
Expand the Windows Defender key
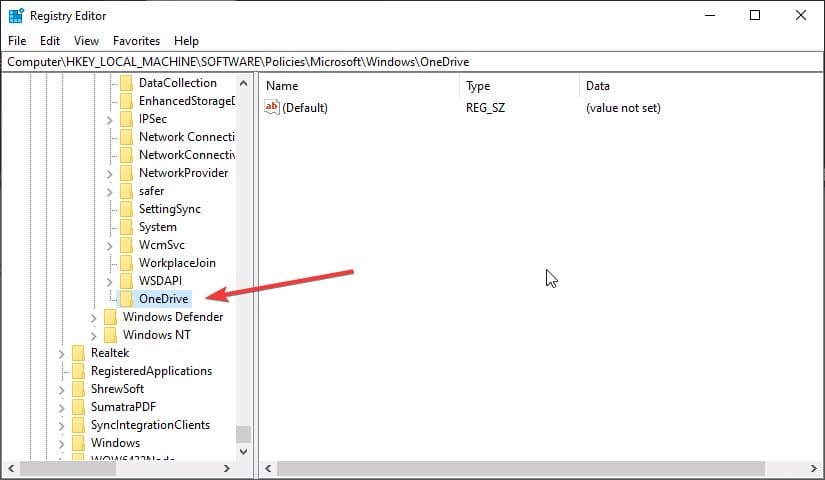94,318
